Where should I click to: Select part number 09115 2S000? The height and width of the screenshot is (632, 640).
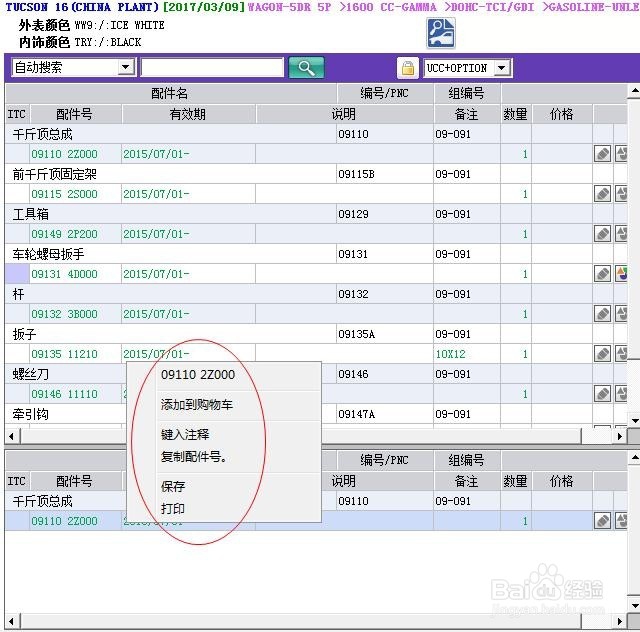tap(64, 194)
